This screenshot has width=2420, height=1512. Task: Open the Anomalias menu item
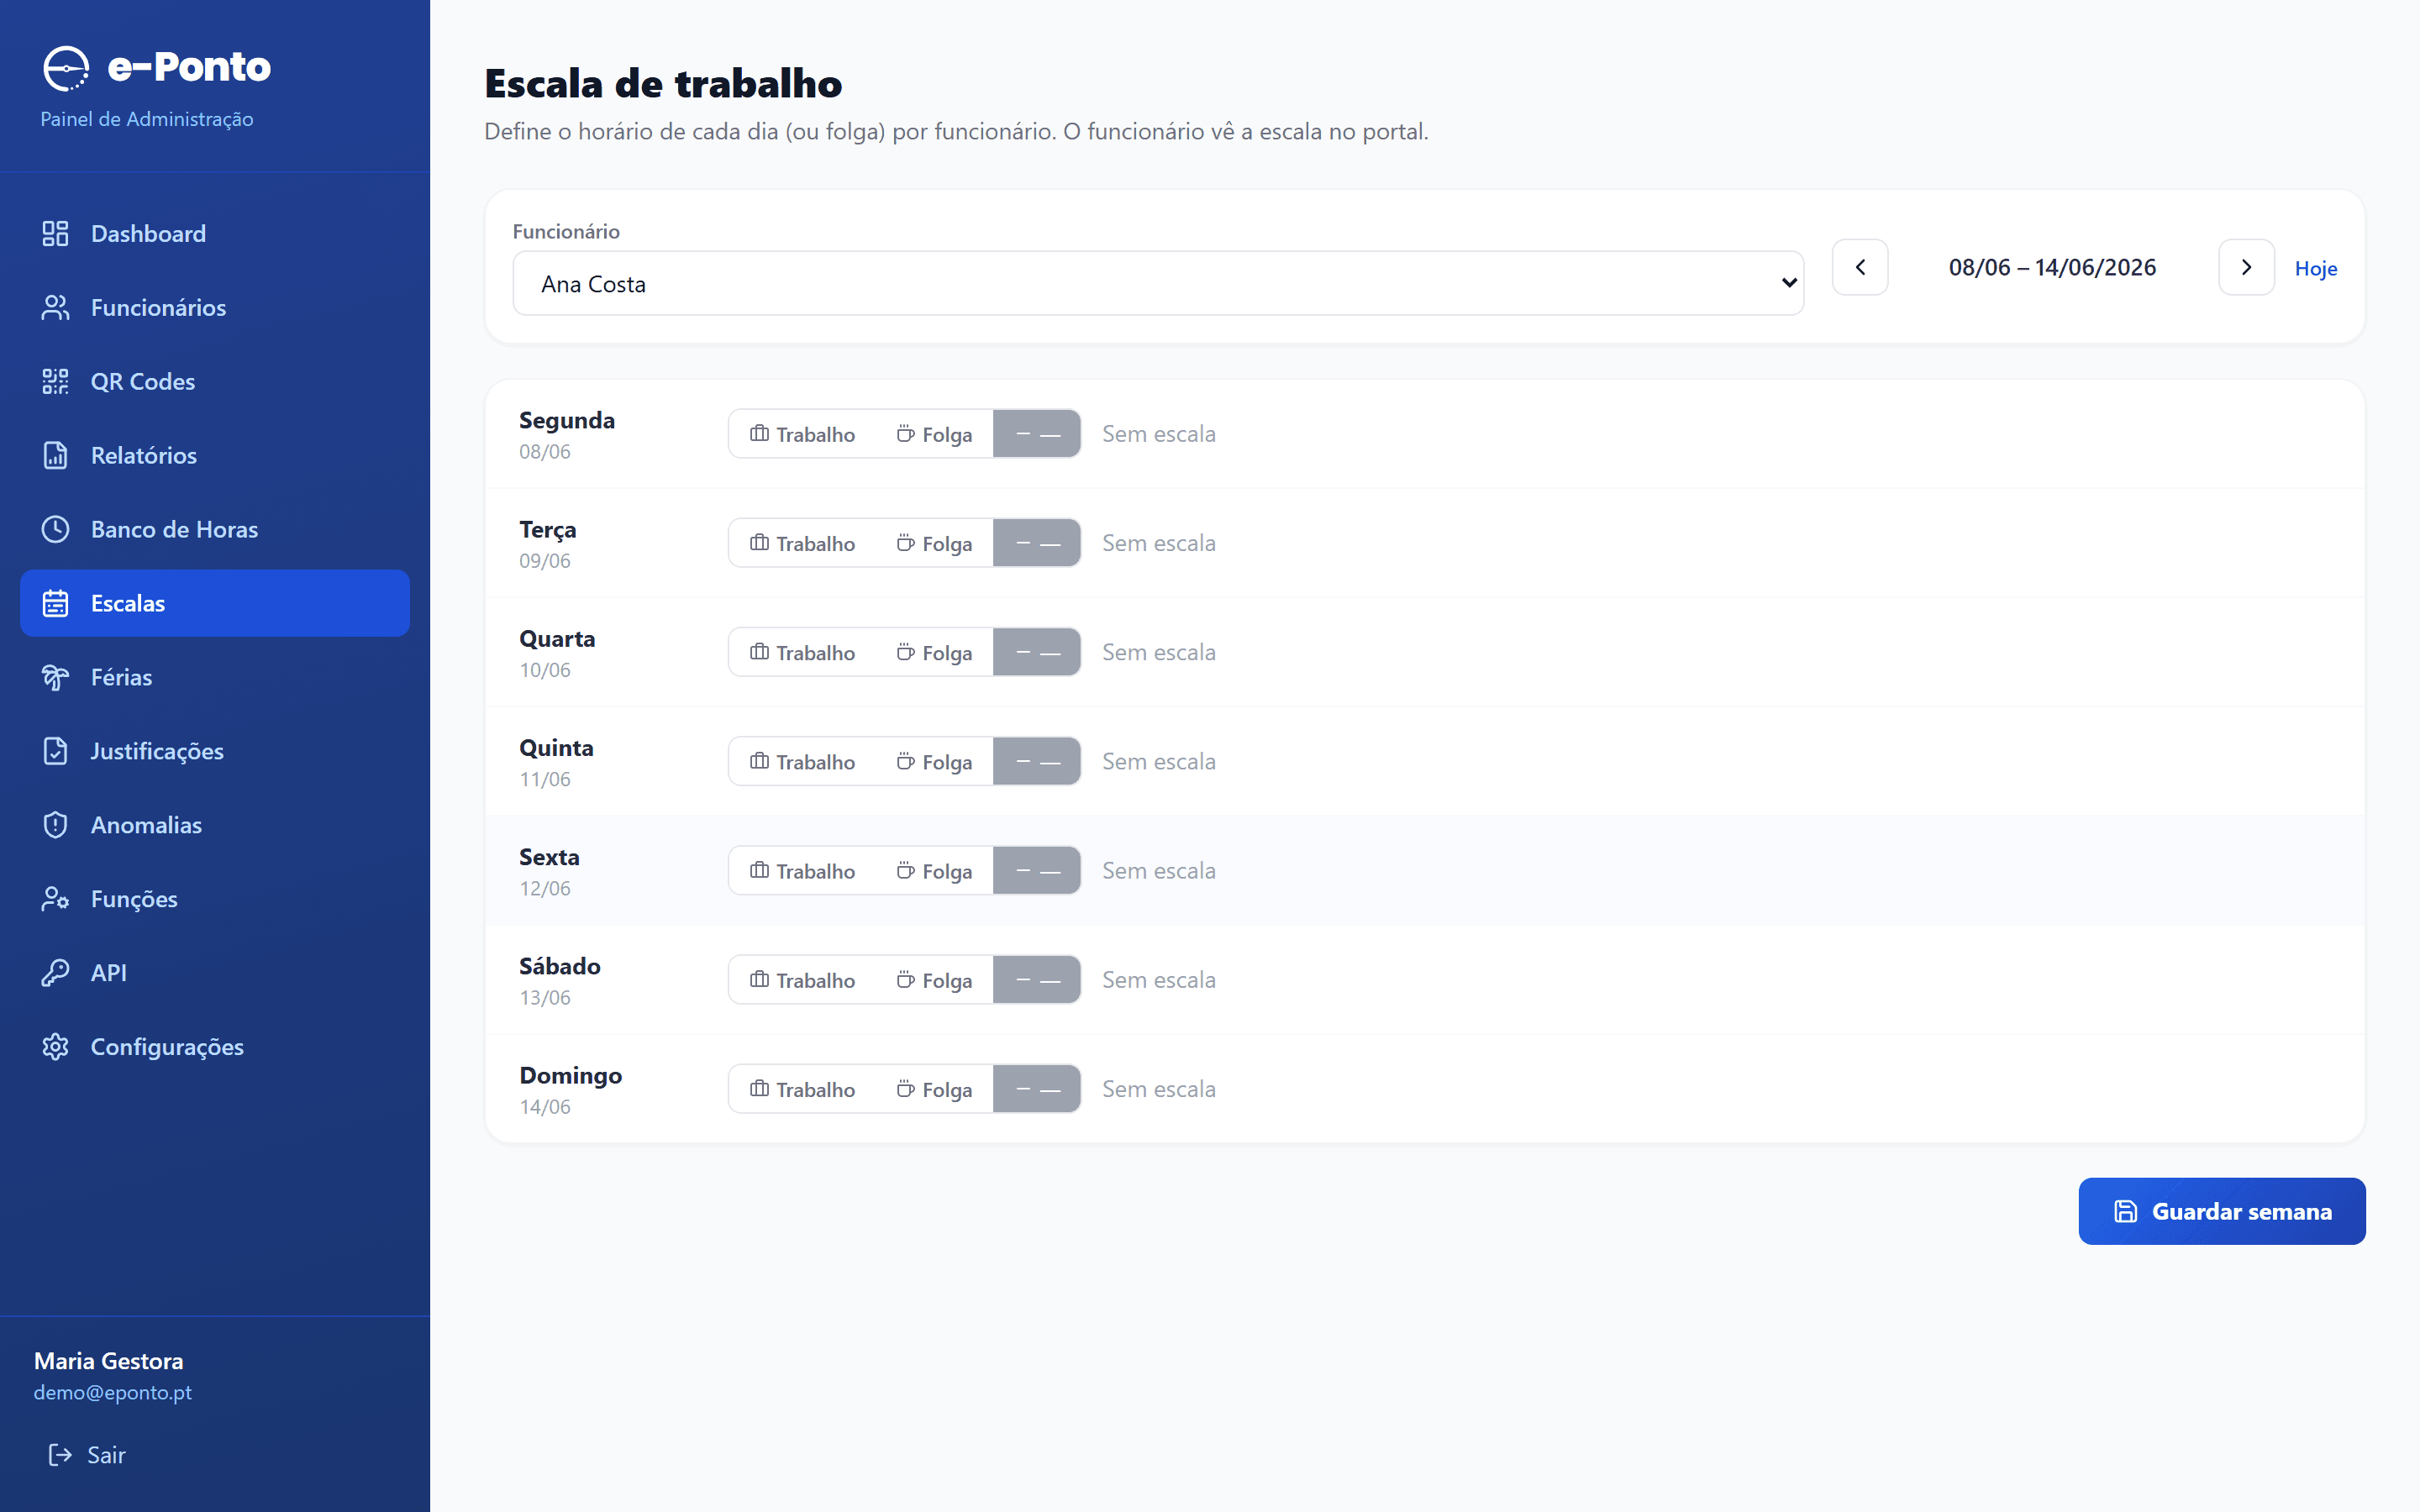coord(215,825)
